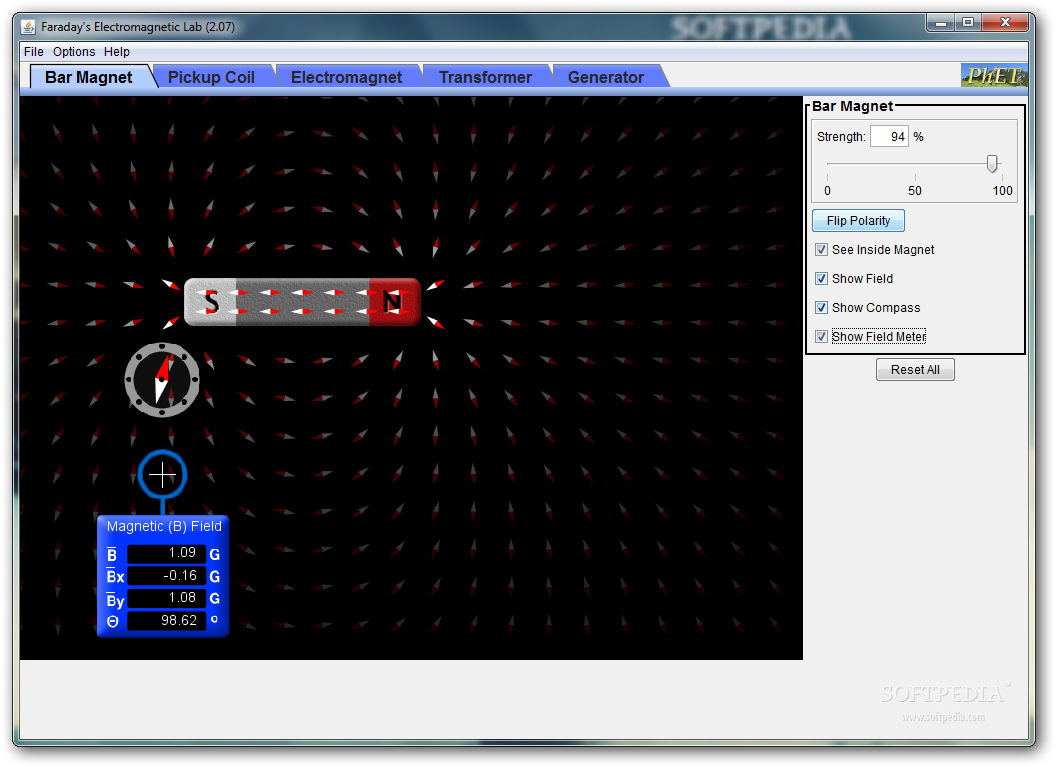This screenshot has width=1056, height=767.
Task: Click the compass instrument
Action: [x=162, y=380]
